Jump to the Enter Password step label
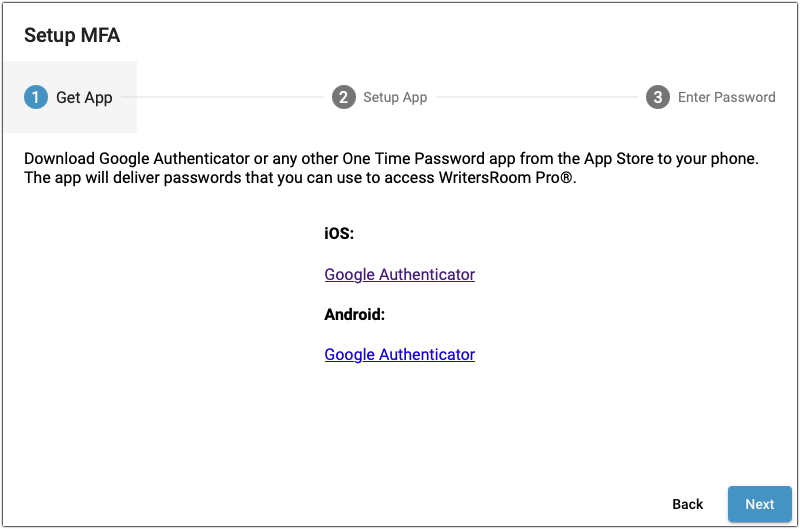Screen dimensions: 800x529 pos(727,97)
